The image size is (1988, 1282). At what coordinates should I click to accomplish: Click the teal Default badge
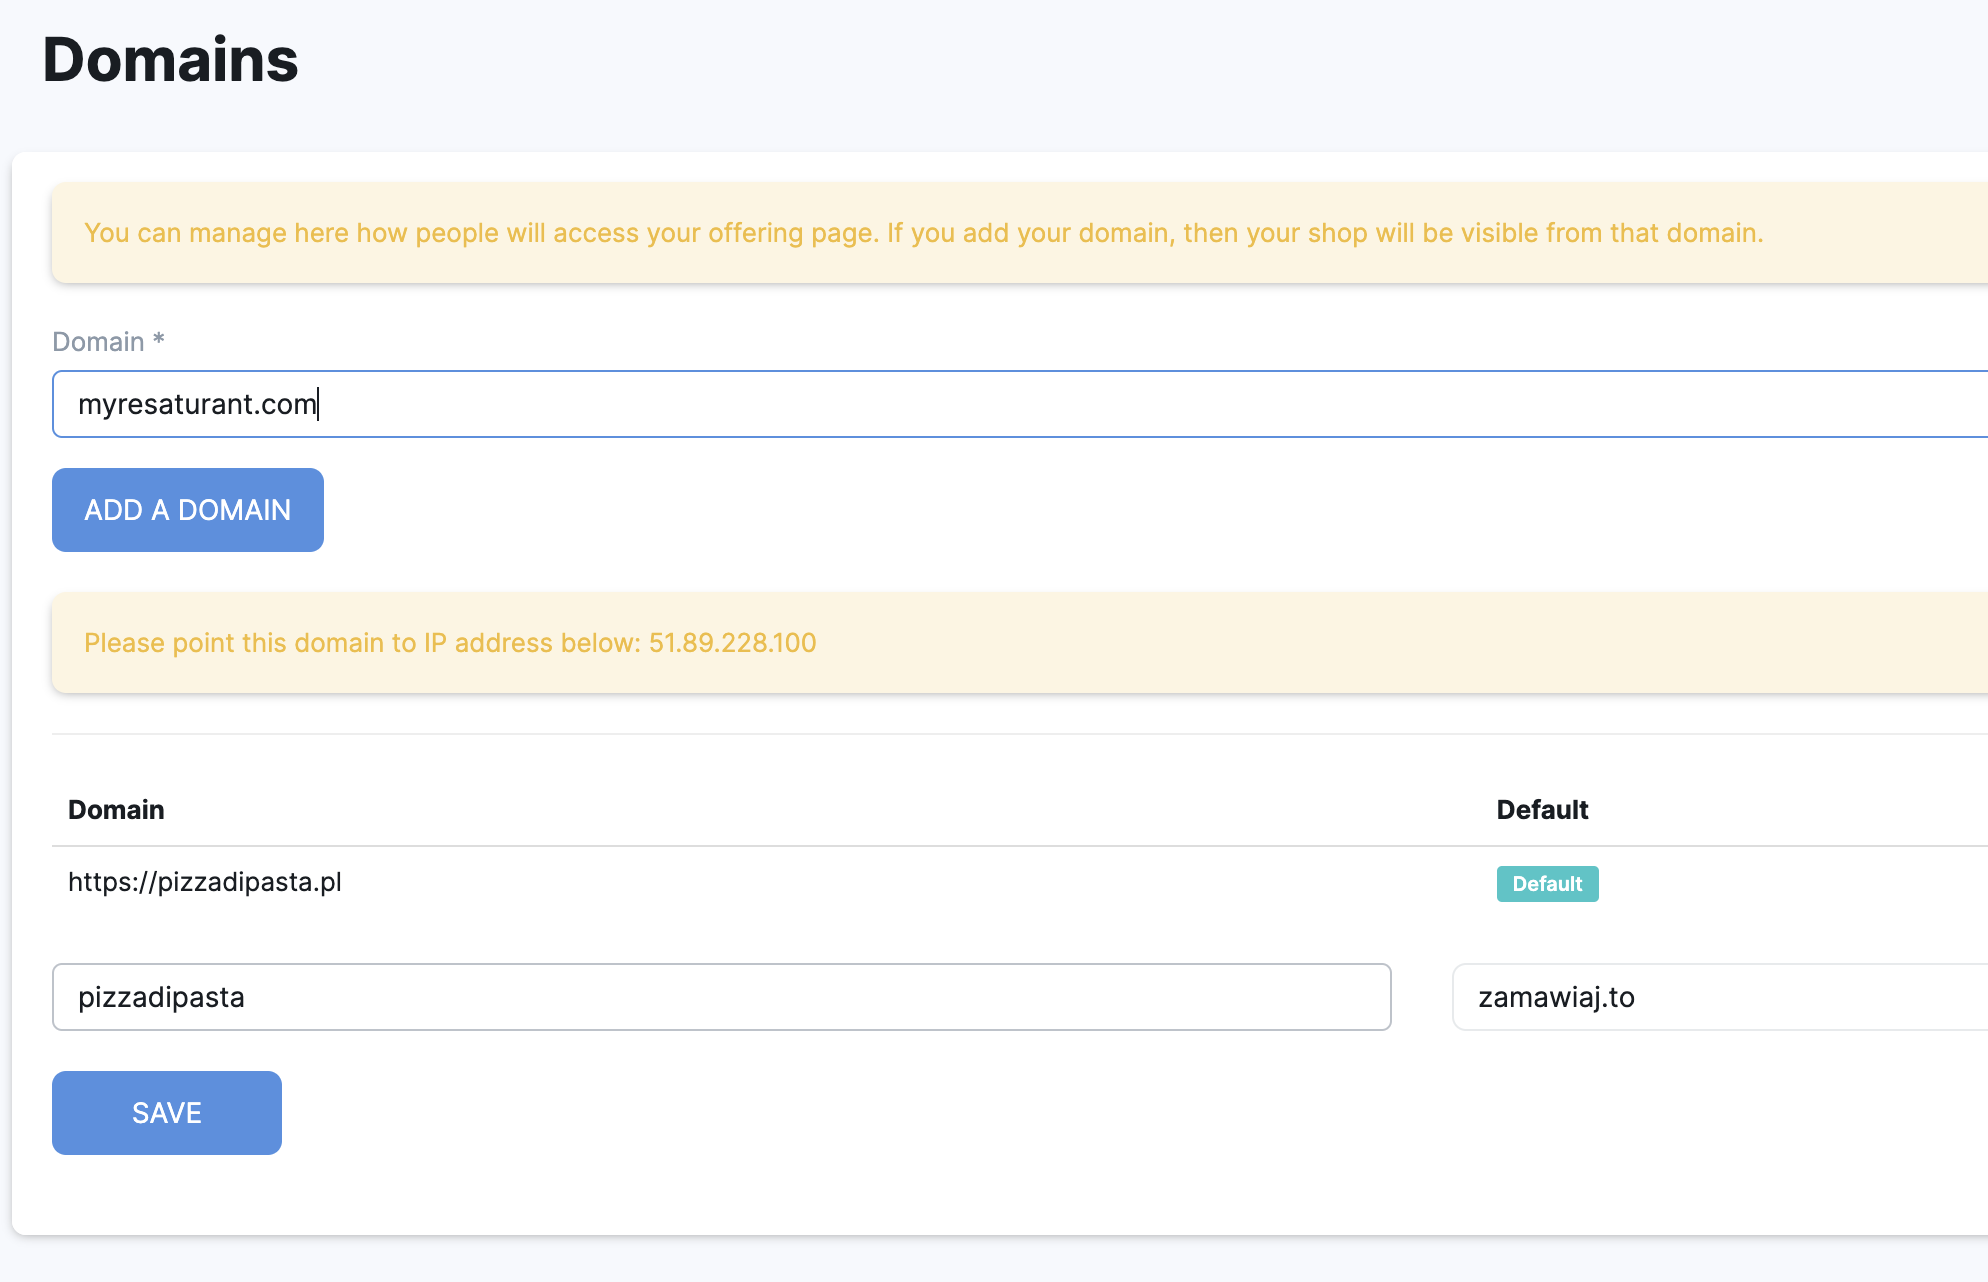1547,884
